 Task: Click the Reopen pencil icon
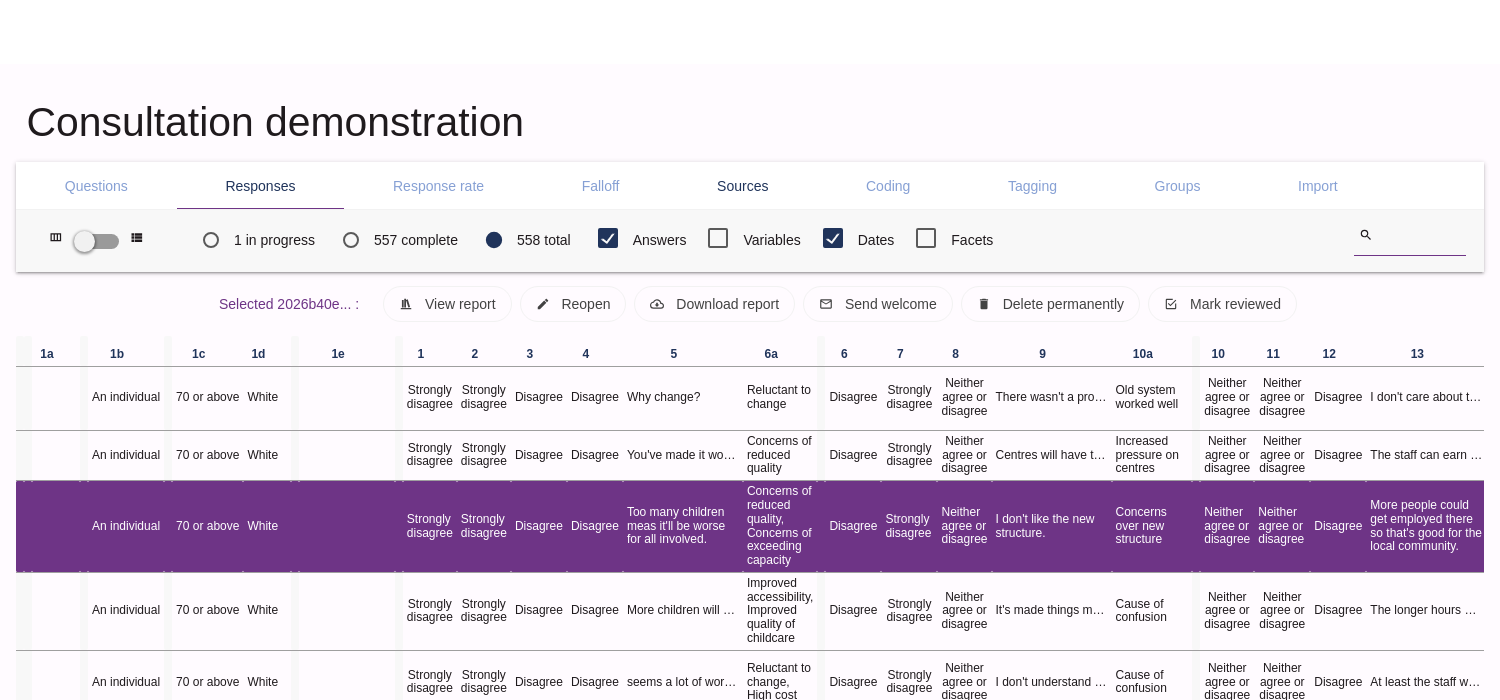543,304
